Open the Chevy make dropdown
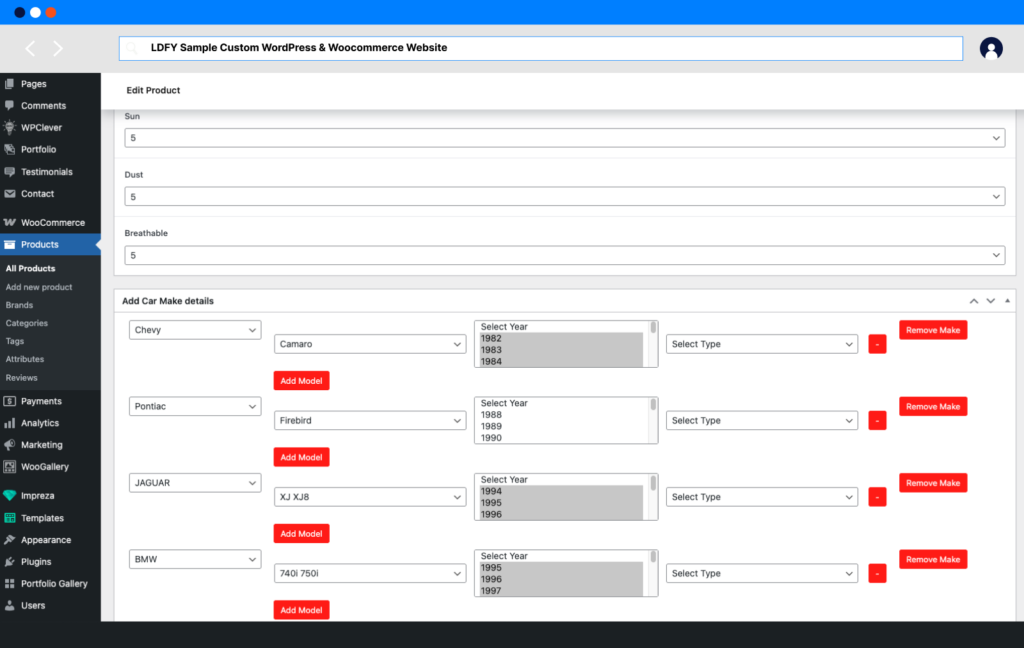Image resolution: width=1024 pixels, height=648 pixels. point(195,330)
